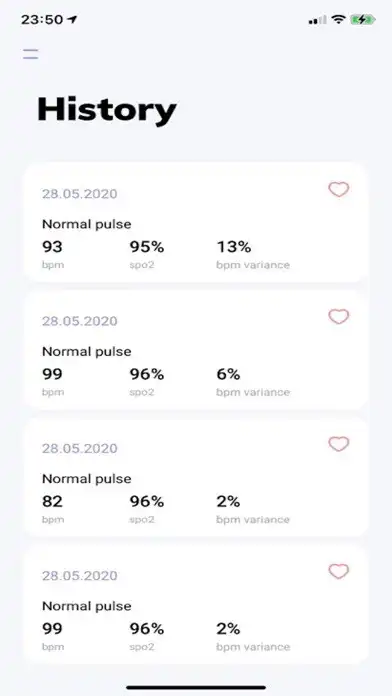Click the History page title
The width and height of the screenshot is (392, 696).
click(x=107, y=110)
